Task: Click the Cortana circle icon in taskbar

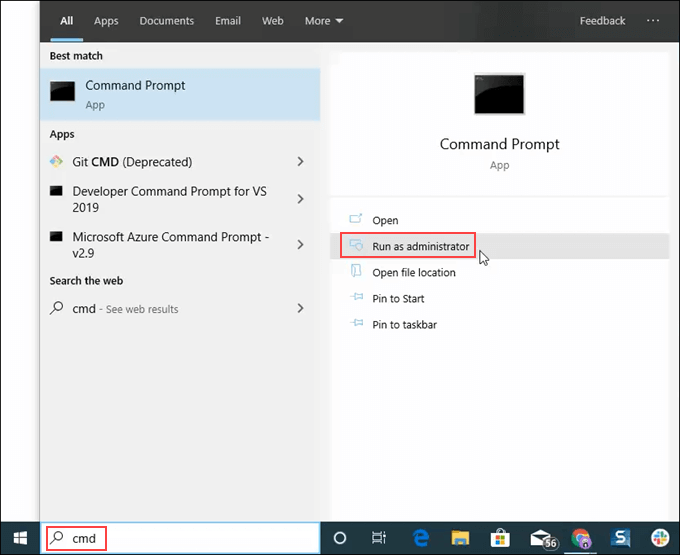Action: 340,538
